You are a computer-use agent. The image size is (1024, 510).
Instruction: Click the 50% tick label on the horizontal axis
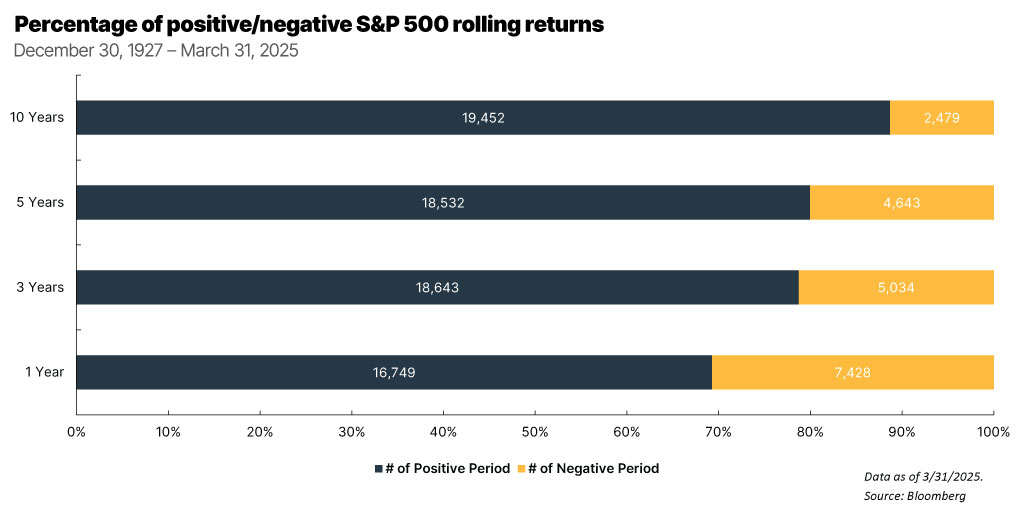[x=534, y=432]
